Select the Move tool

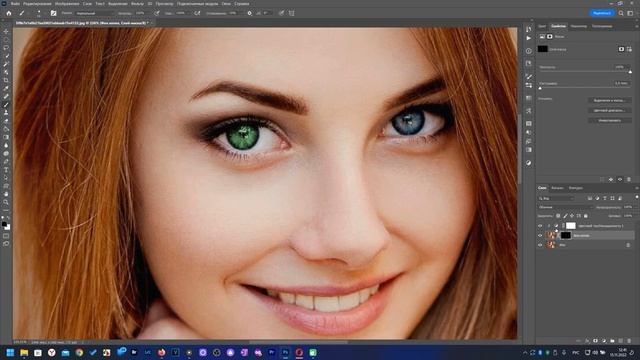(6, 31)
